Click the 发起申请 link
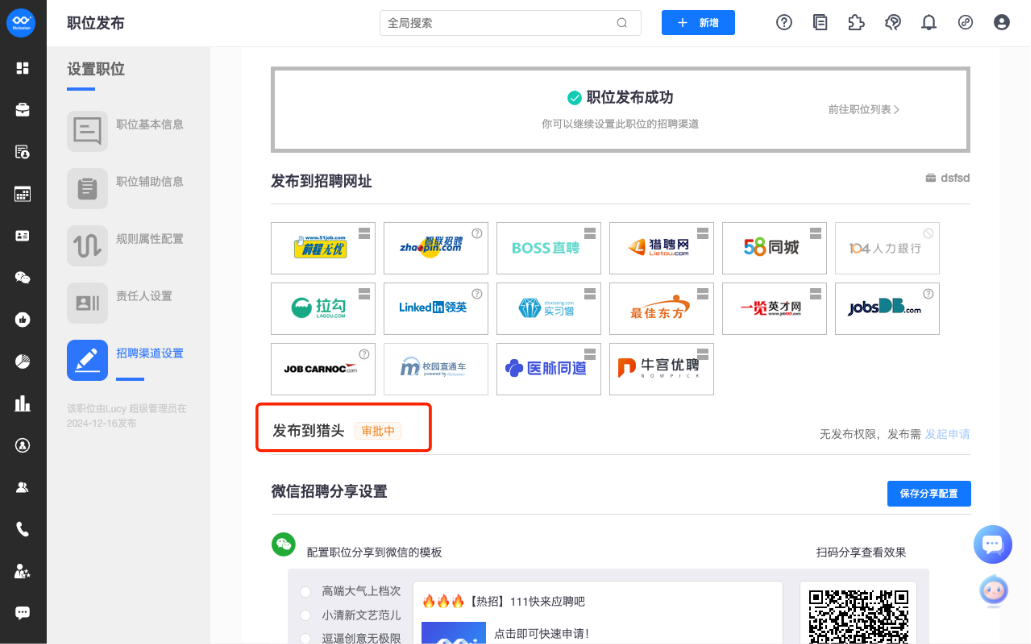 [947, 434]
